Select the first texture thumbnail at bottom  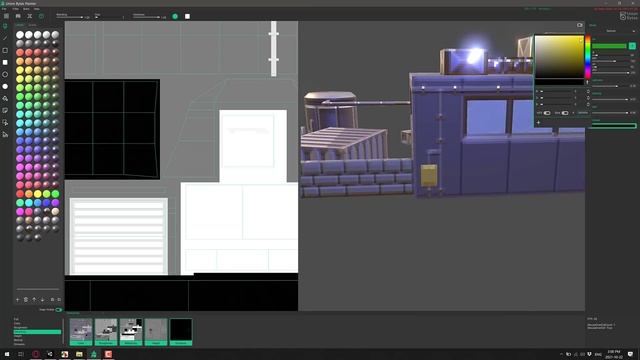click(x=81, y=332)
